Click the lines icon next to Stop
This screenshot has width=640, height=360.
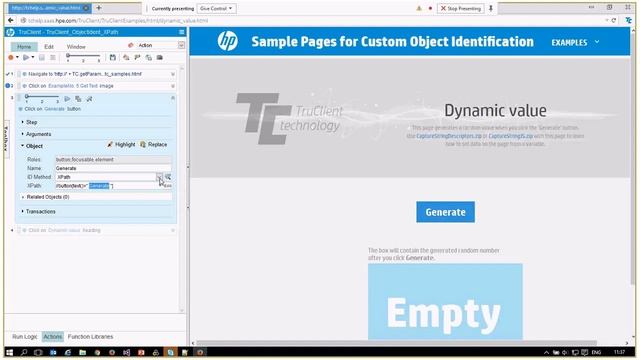tap(53, 58)
